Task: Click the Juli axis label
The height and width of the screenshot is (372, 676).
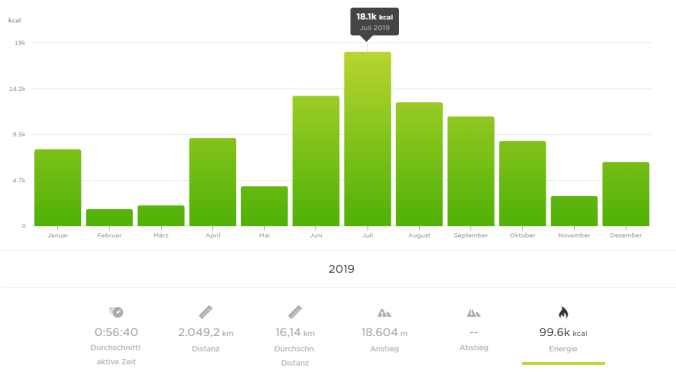Action: click(368, 235)
